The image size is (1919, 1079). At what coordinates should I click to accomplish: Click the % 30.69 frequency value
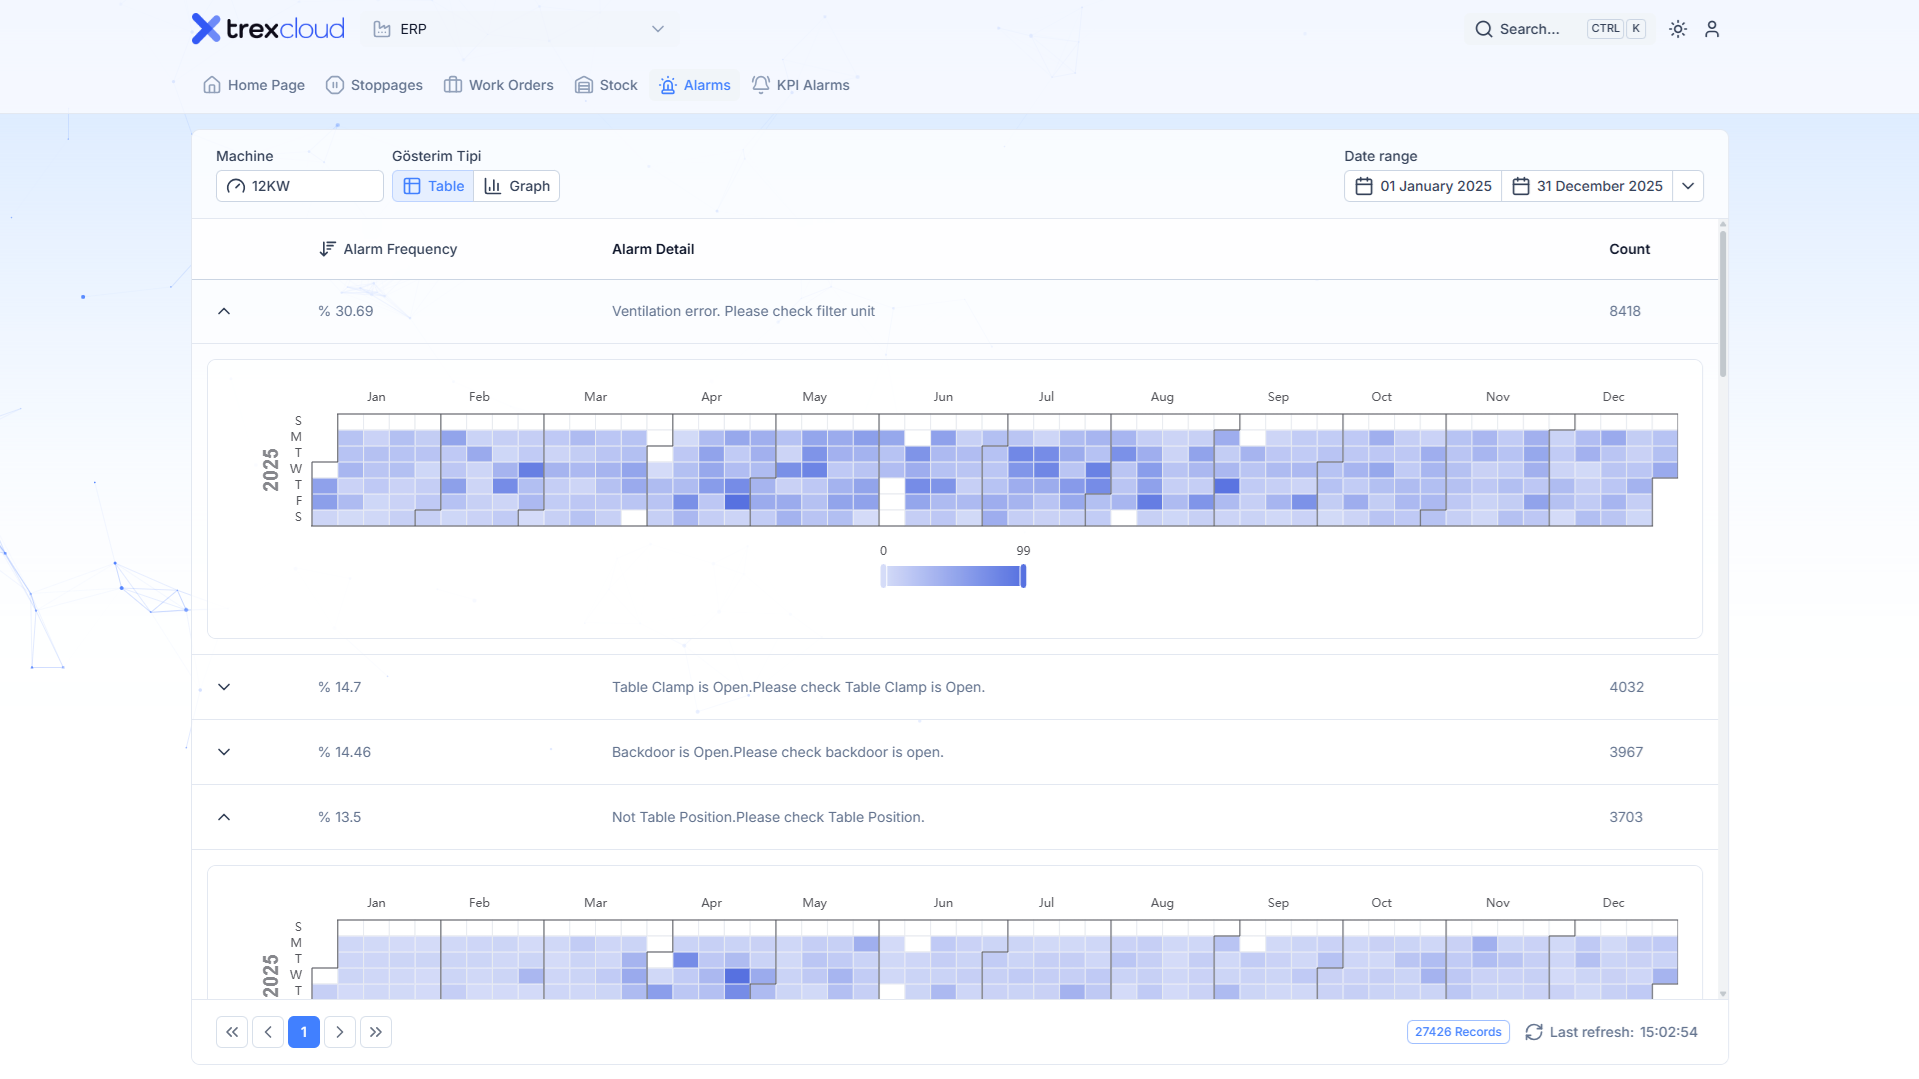[346, 311]
